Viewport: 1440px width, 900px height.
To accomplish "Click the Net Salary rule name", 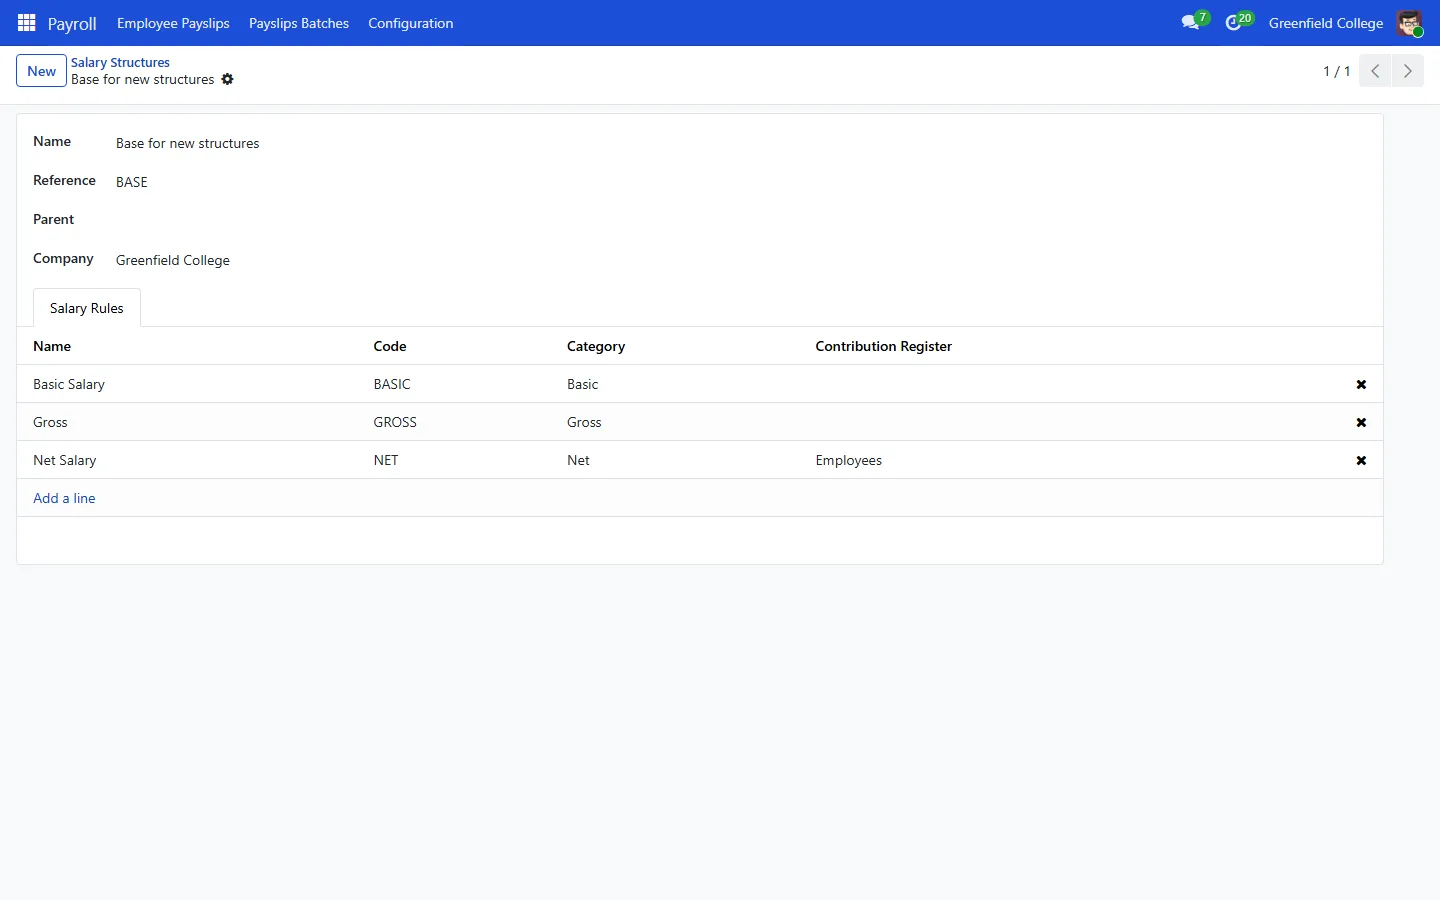I will (65, 460).
